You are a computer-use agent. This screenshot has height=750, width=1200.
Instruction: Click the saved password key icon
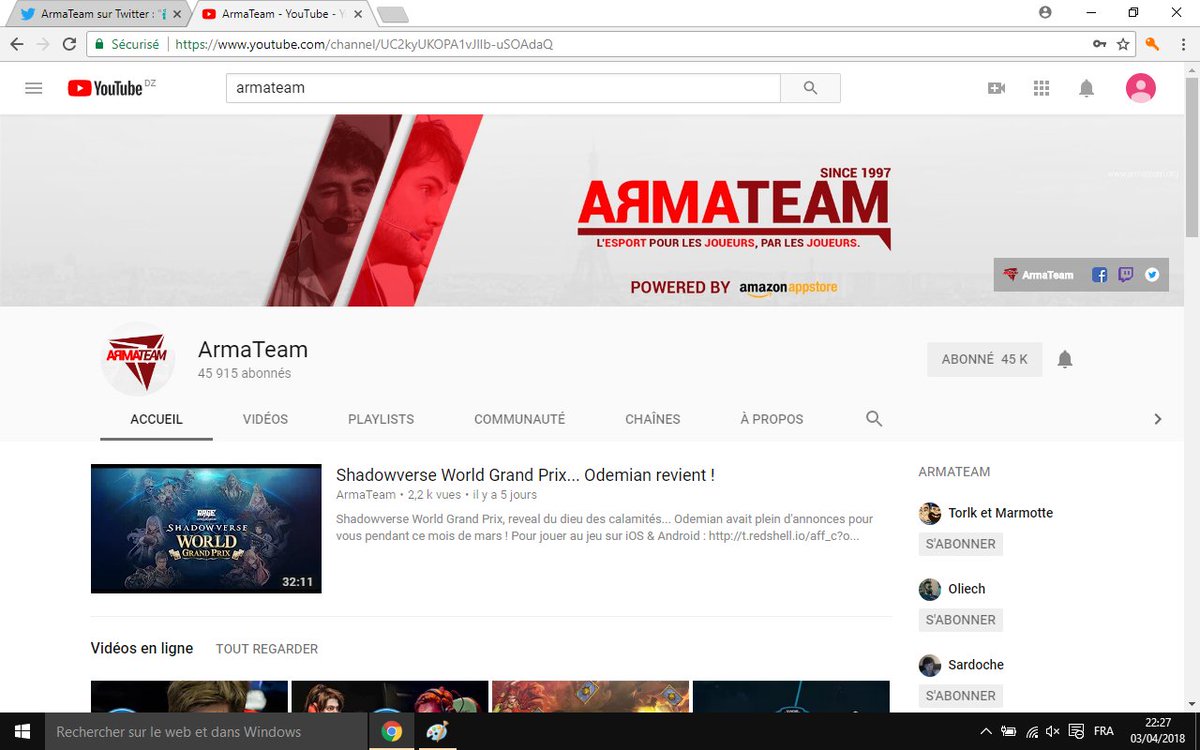click(x=1099, y=44)
